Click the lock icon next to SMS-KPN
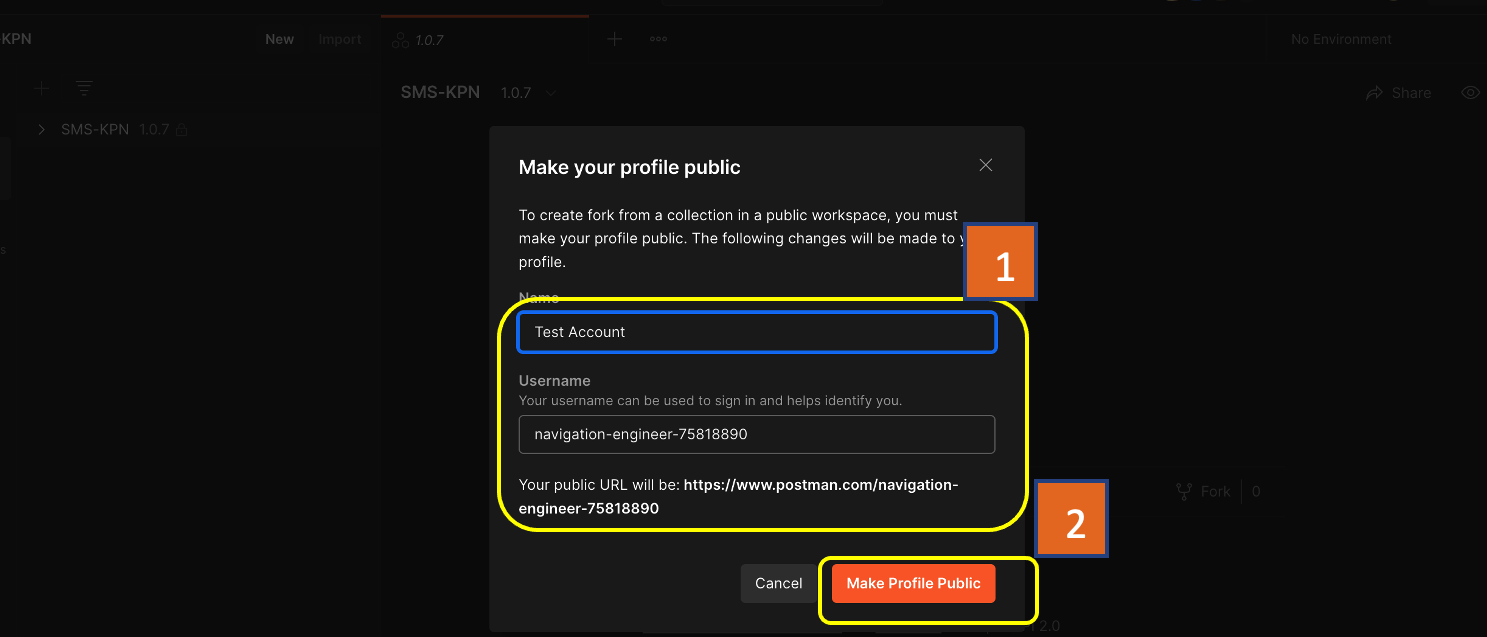 182,130
